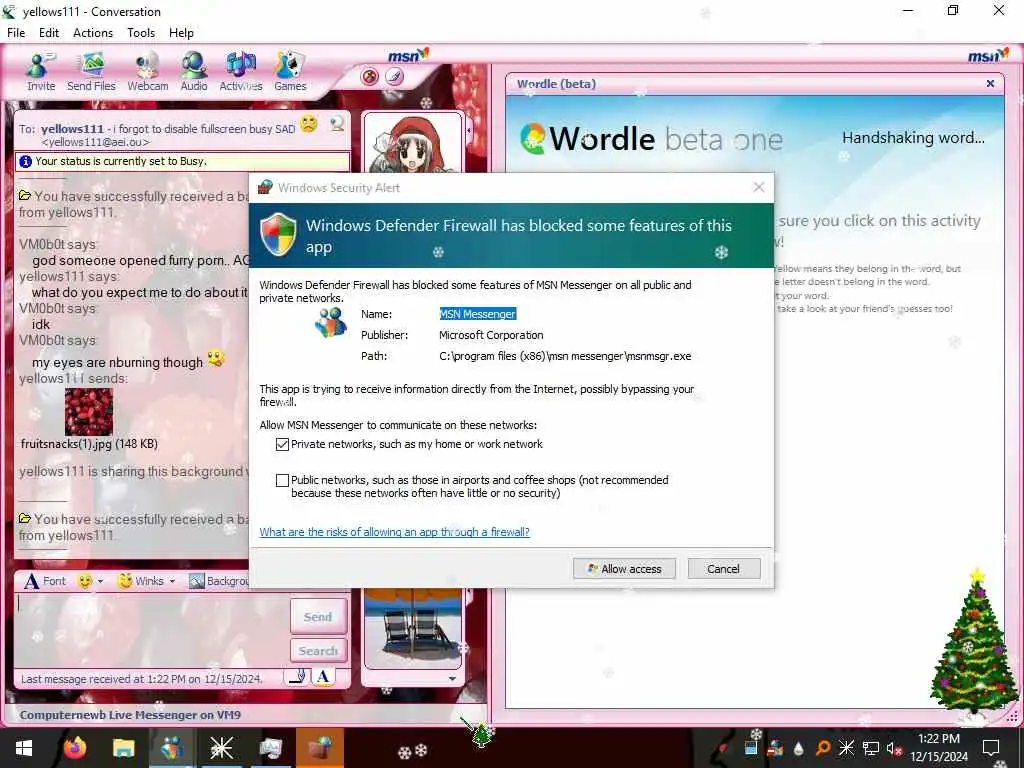Select the Windows Security Alert taskbar button

click(x=319, y=748)
